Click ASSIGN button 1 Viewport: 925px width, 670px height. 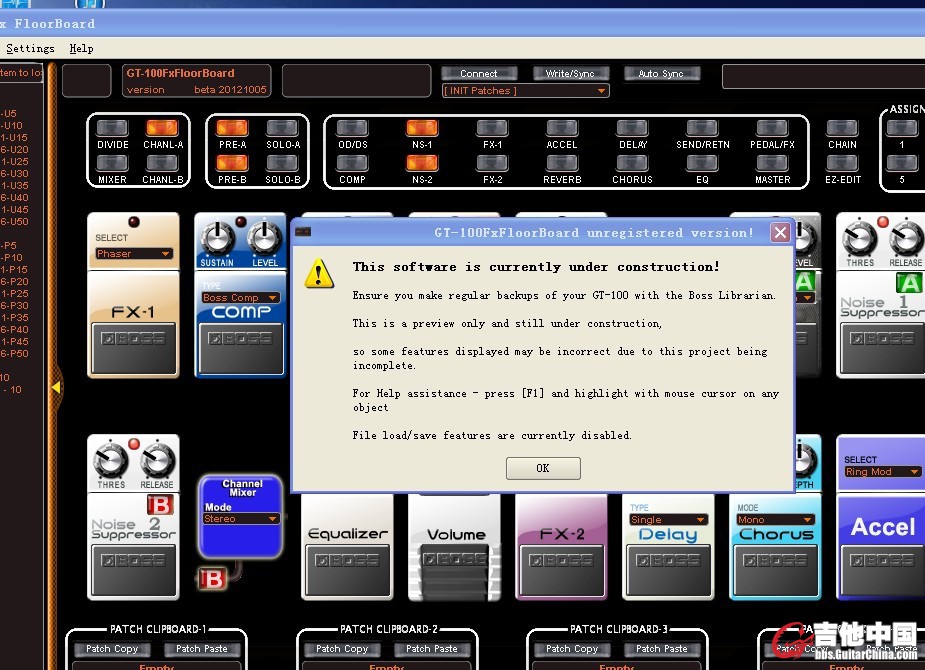click(901, 128)
